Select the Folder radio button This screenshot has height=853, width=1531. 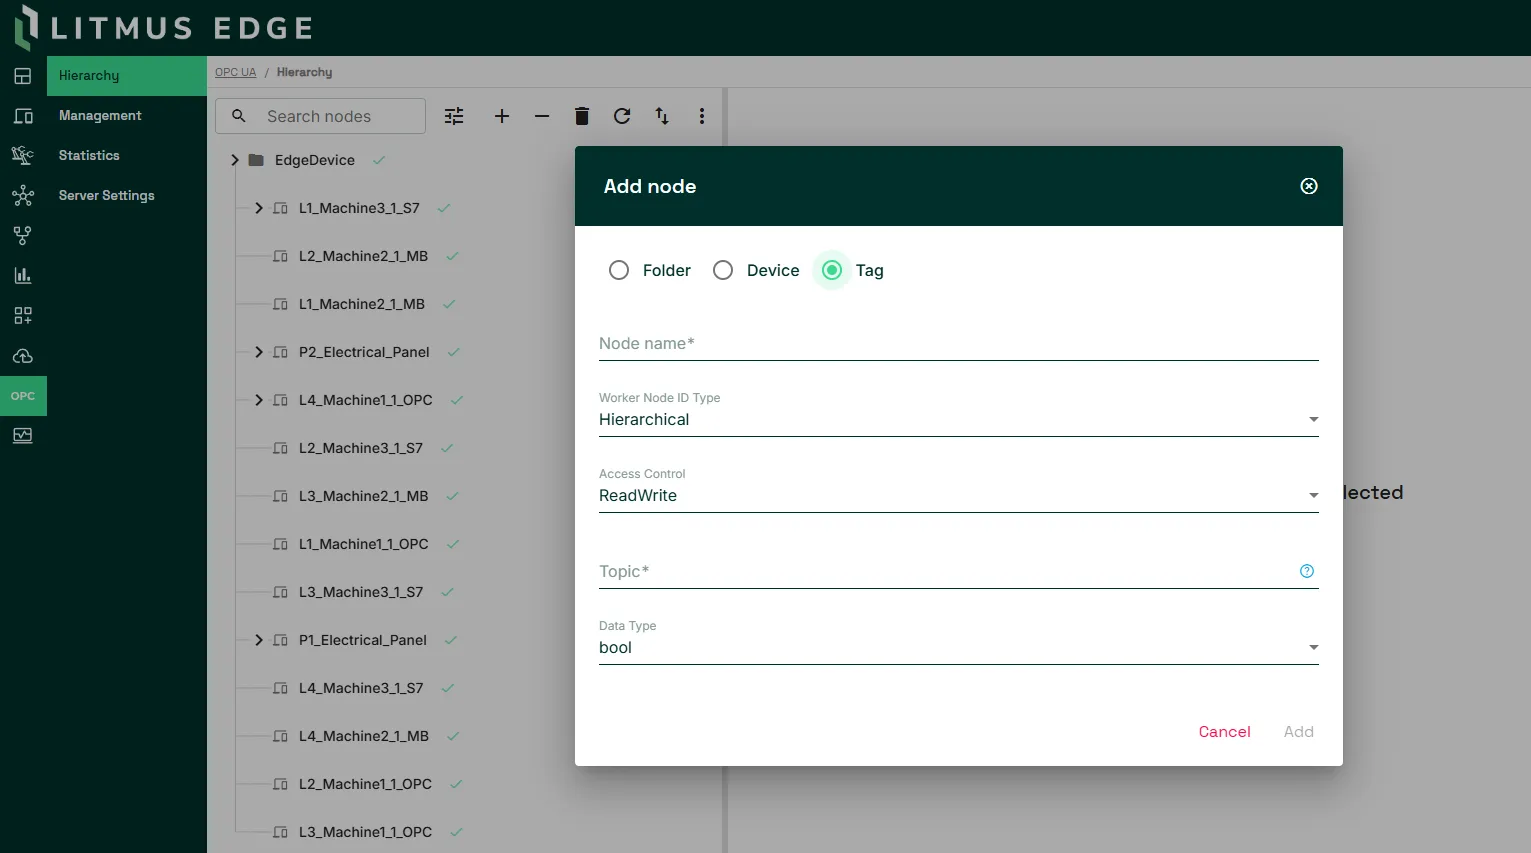(x=619, y=270)
